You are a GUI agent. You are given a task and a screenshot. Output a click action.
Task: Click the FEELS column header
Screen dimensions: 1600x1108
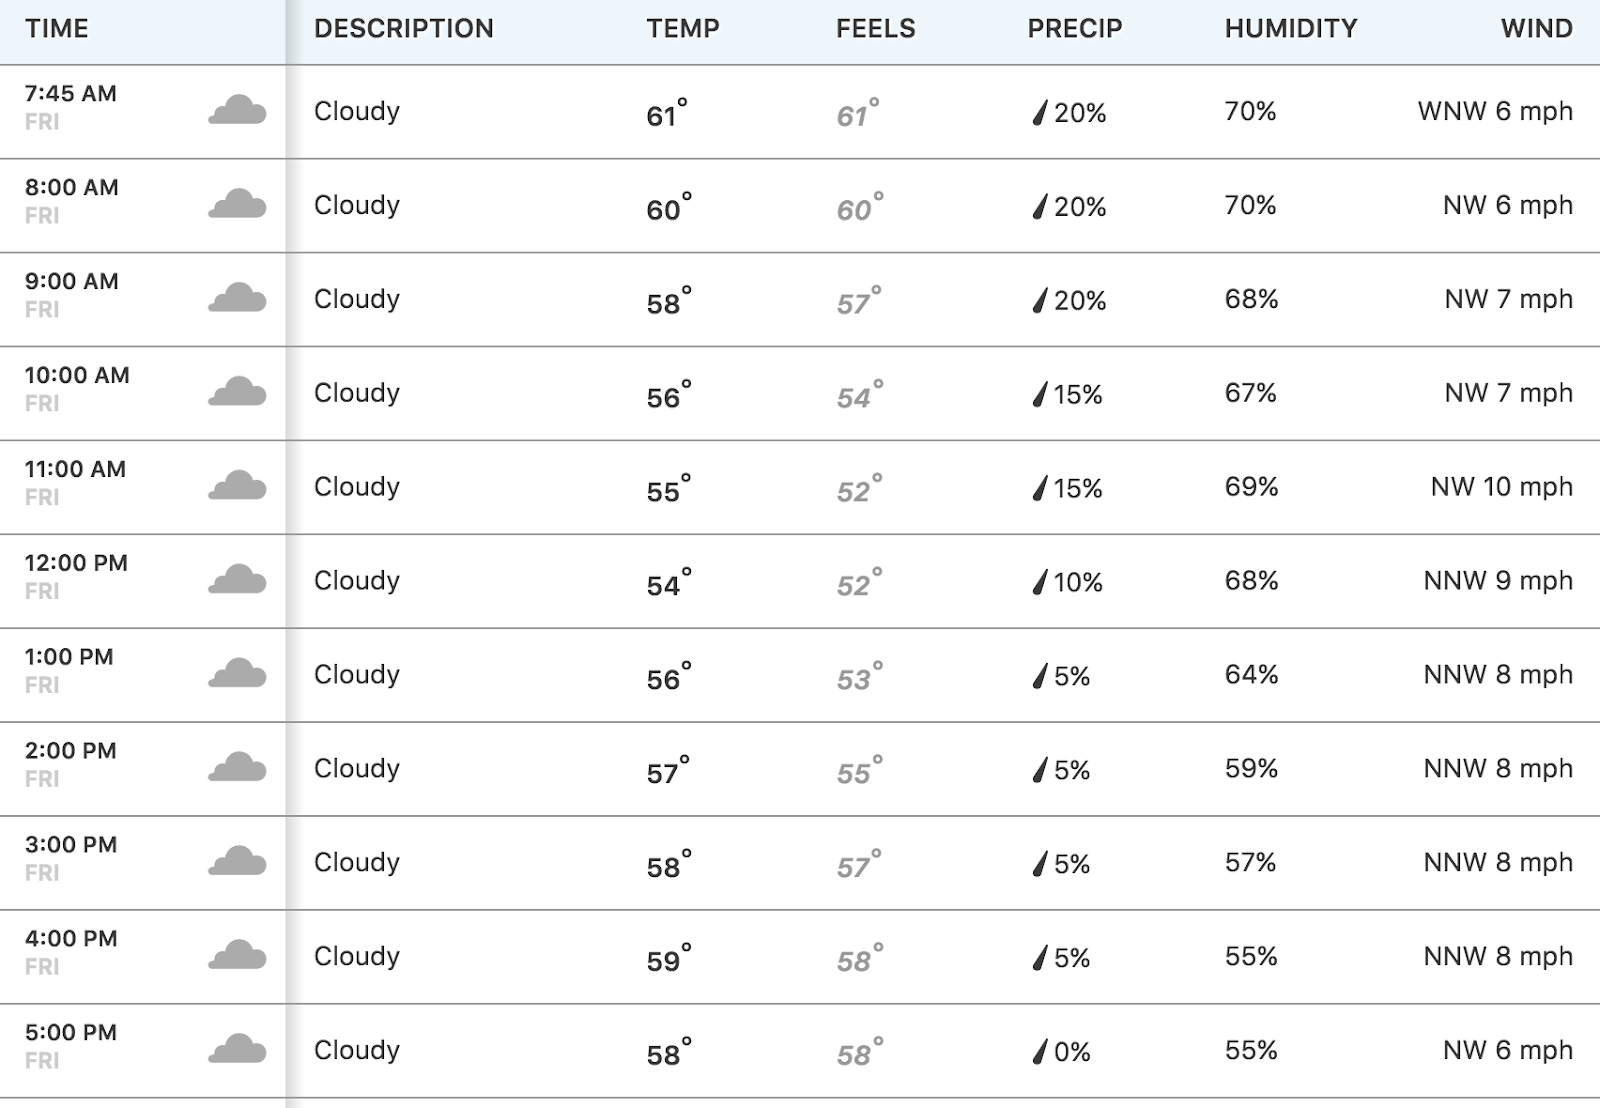click(876, 28)
